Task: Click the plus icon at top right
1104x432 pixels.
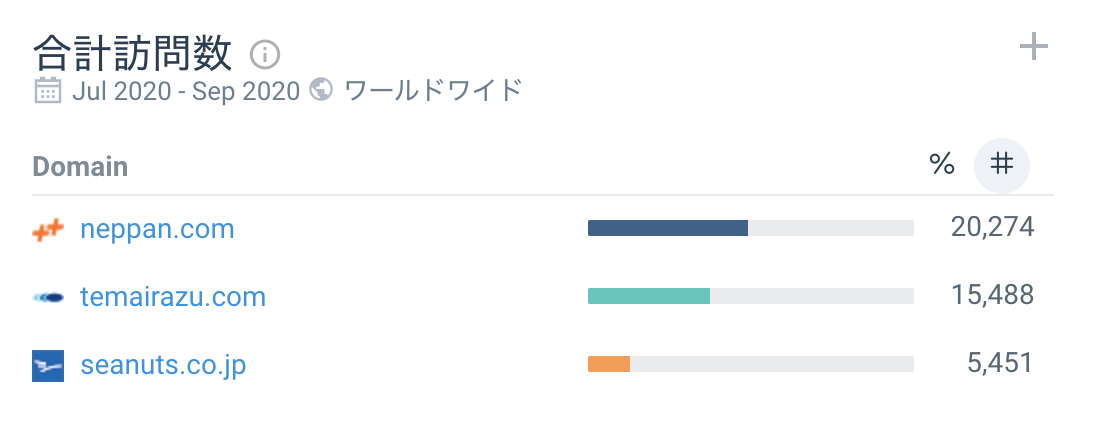Action: point(1033,47)
